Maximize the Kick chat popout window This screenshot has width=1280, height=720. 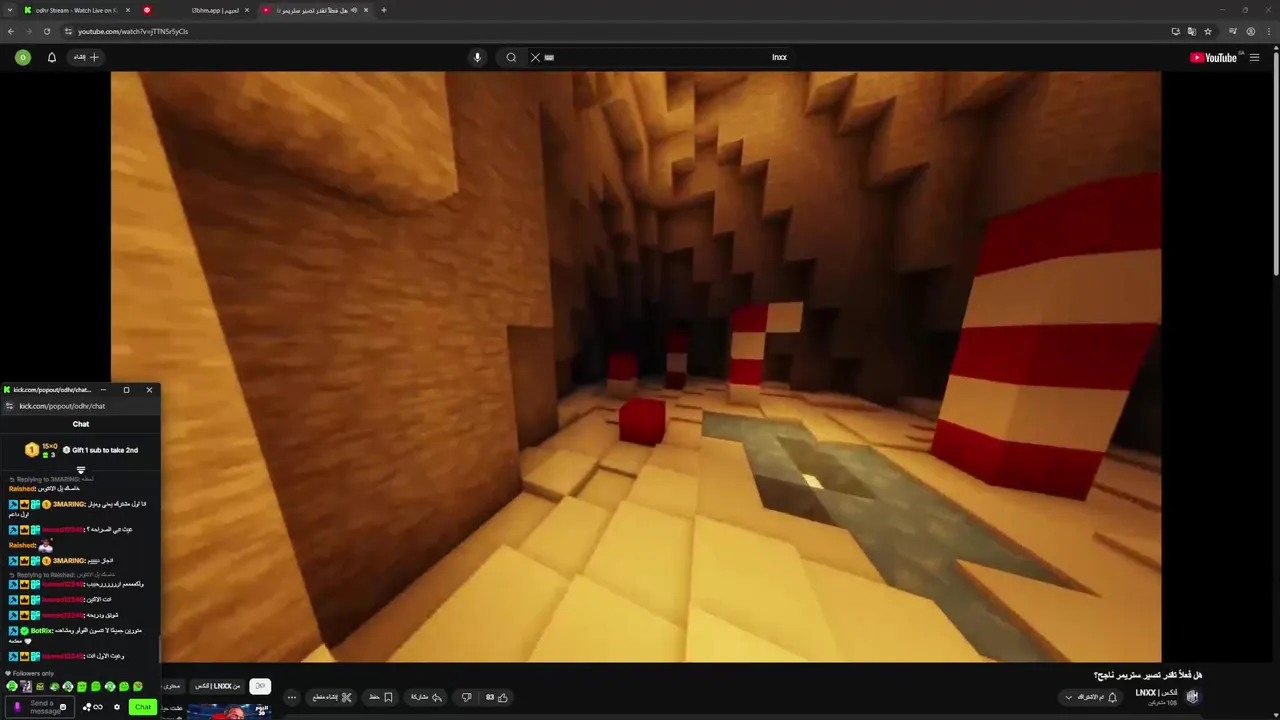pos(126,390)
